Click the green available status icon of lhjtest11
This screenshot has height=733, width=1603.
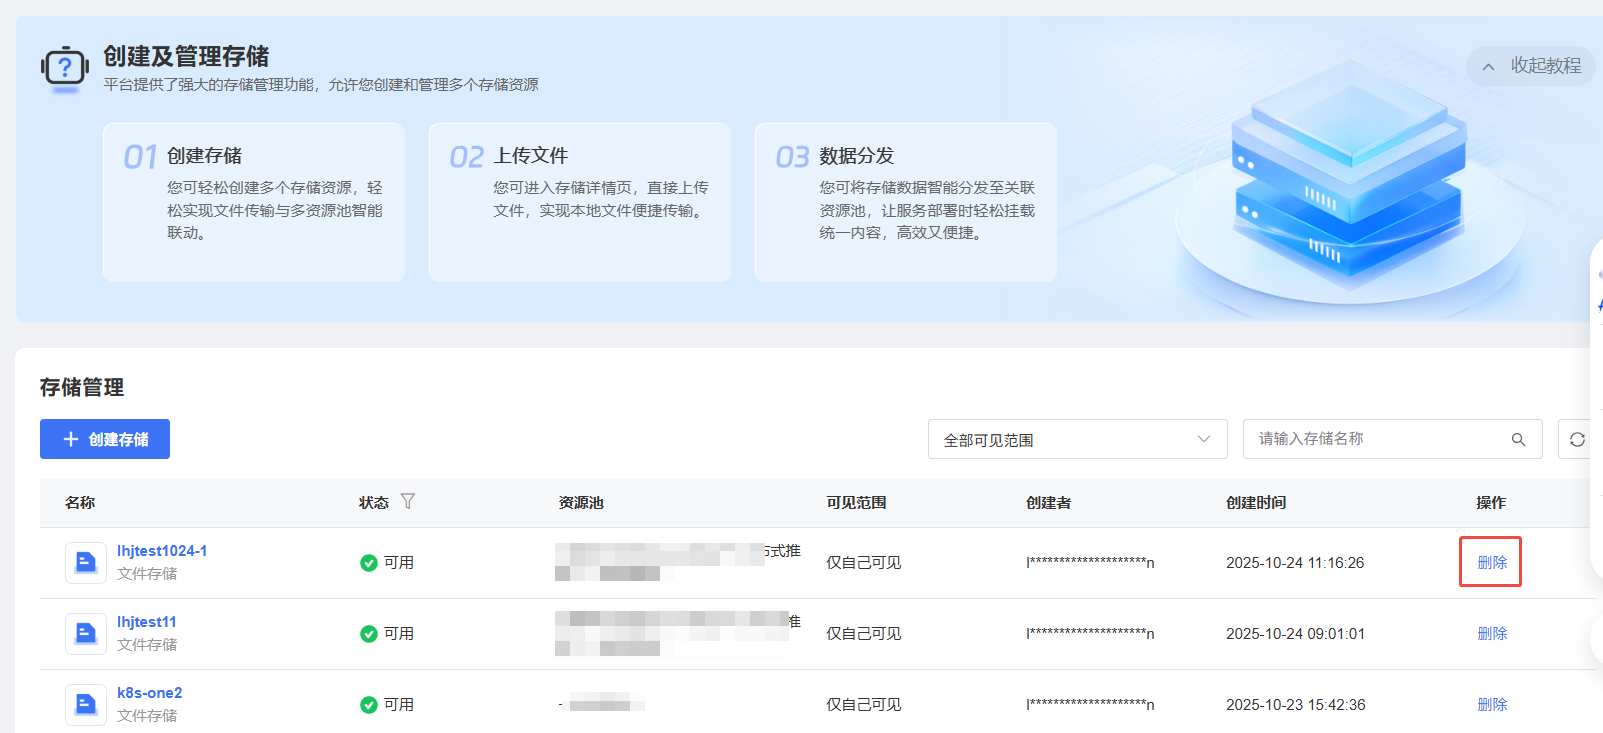[x=368, y=634]
